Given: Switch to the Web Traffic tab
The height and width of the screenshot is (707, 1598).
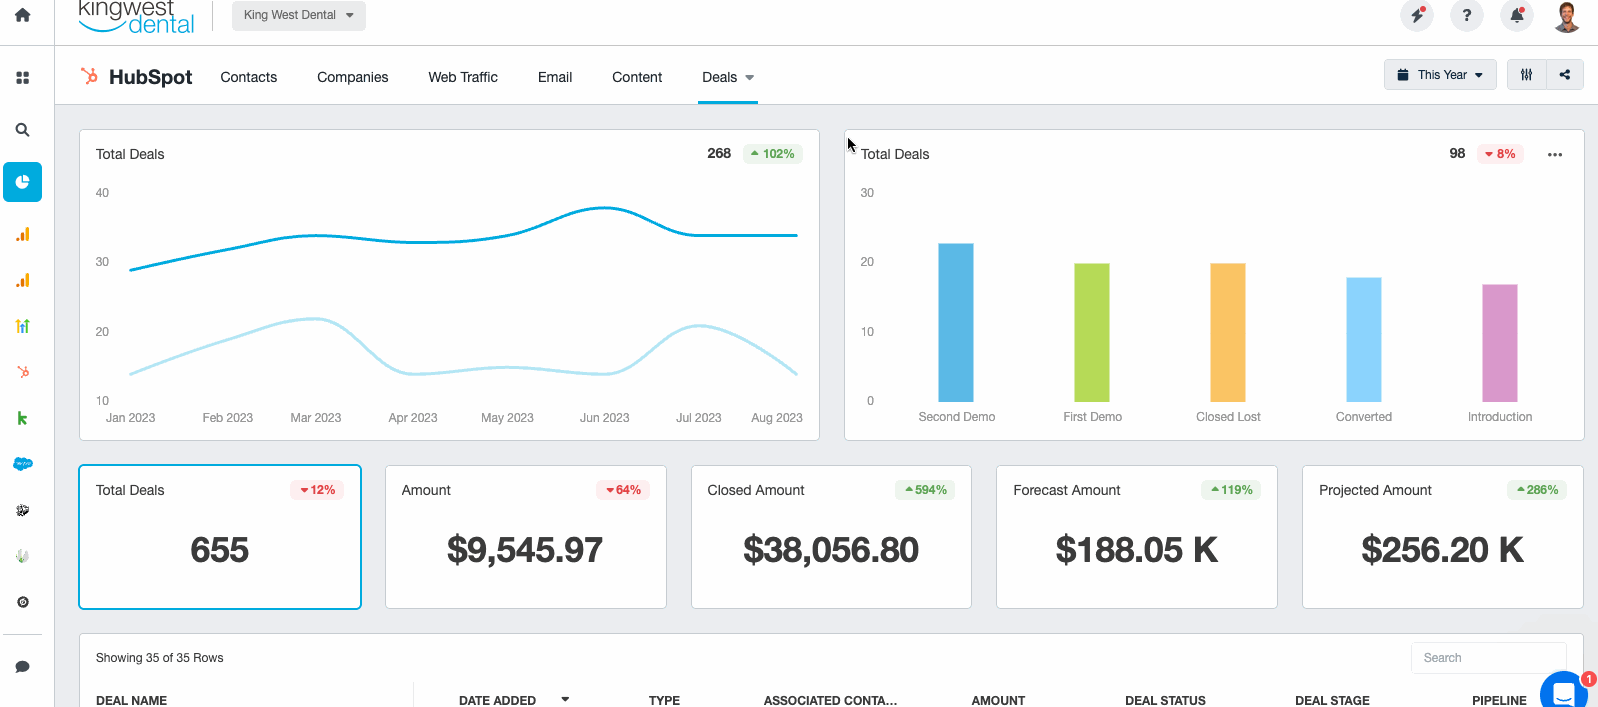Looking at the screenshot, I should coord(463,77).
